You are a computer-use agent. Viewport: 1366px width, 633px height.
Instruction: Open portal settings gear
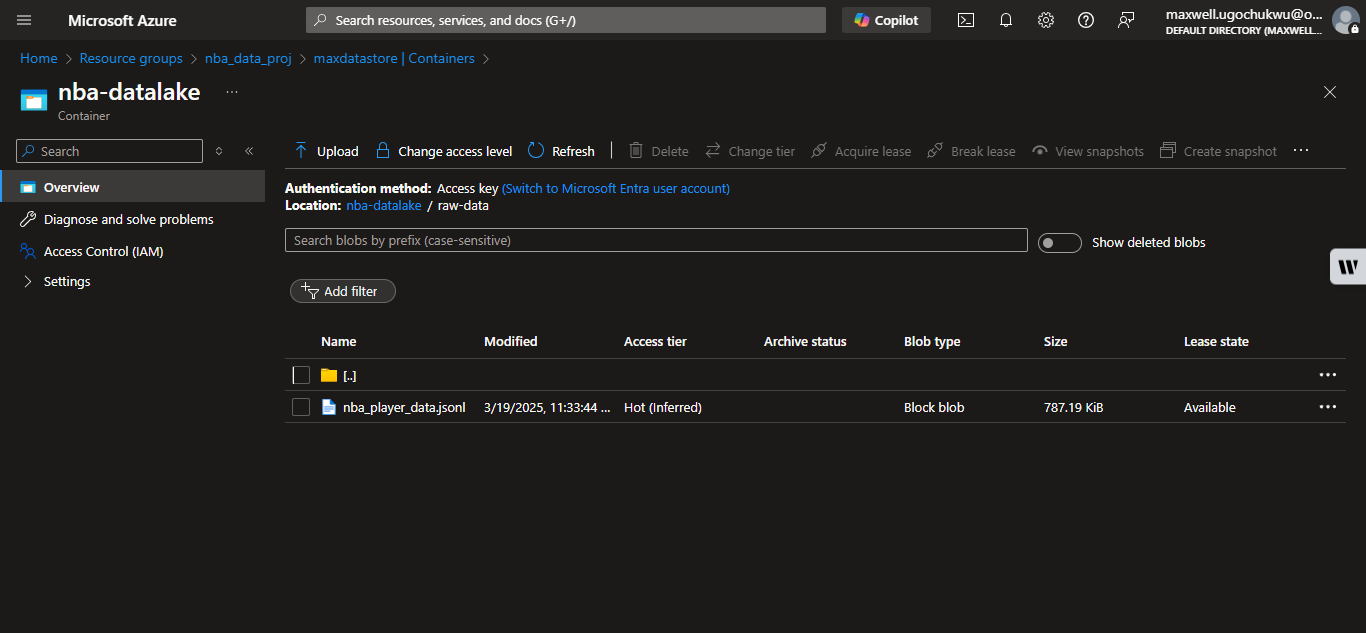click(1046, 20)
